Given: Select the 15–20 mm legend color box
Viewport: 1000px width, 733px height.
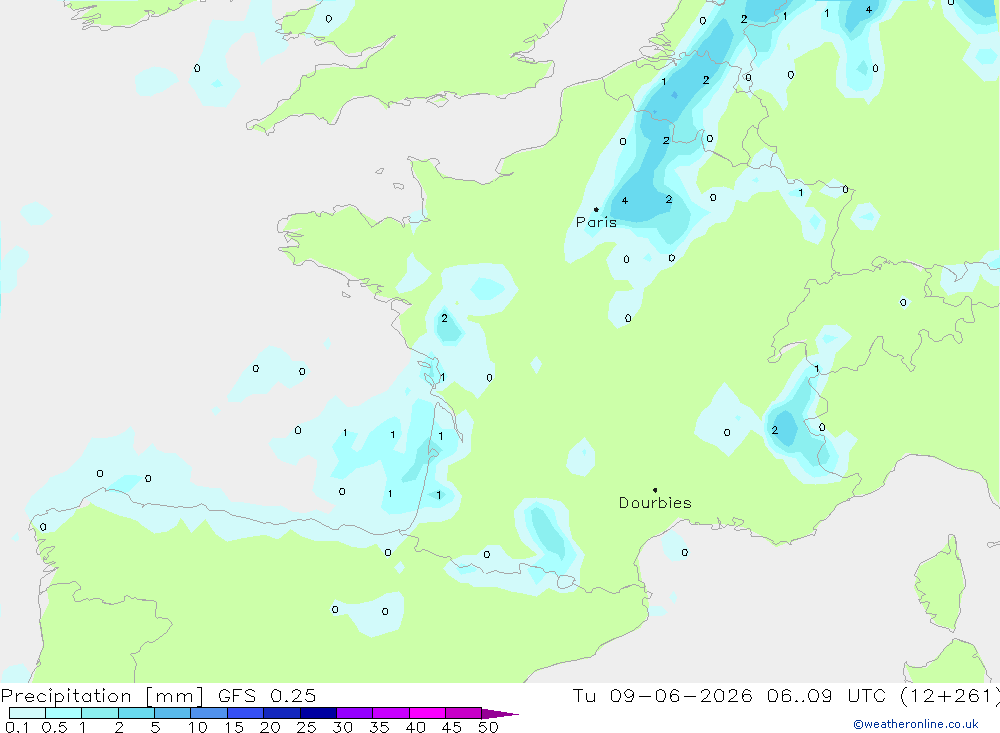Looking at the screenshot, I should point(246,713).
